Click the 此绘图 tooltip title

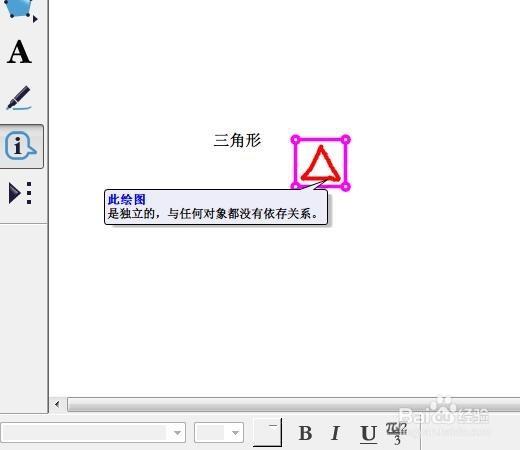[x=127, y=200]
